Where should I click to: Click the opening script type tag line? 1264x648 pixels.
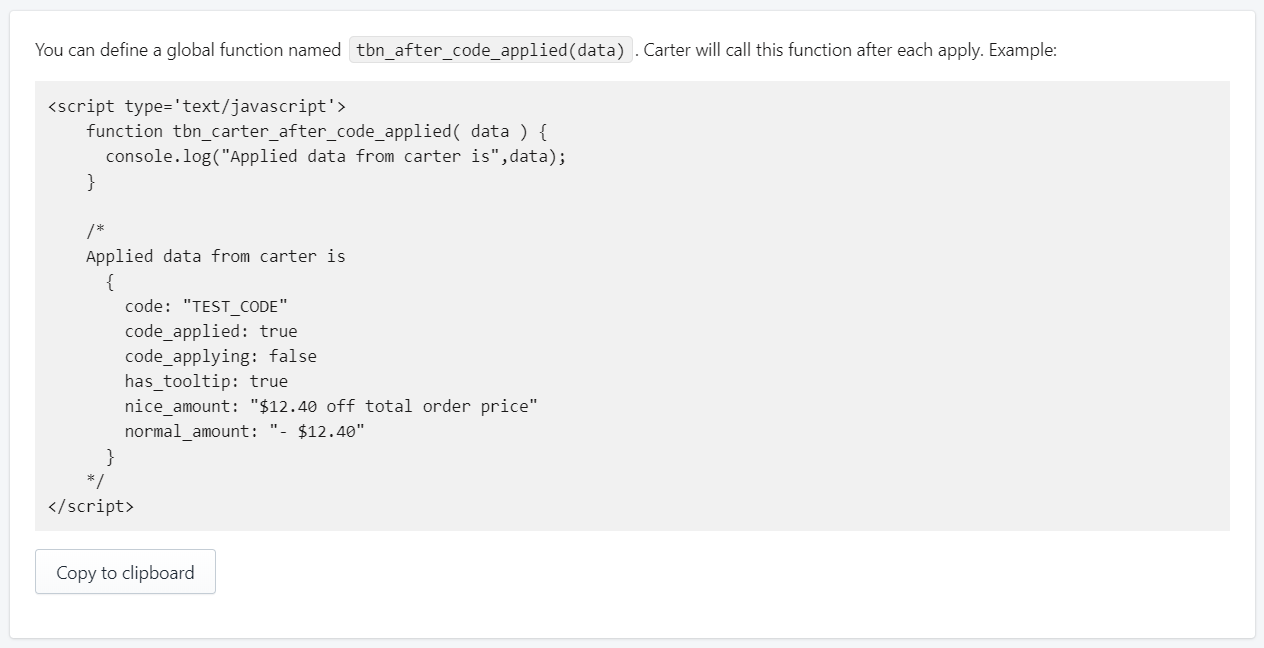pos(196,106)
